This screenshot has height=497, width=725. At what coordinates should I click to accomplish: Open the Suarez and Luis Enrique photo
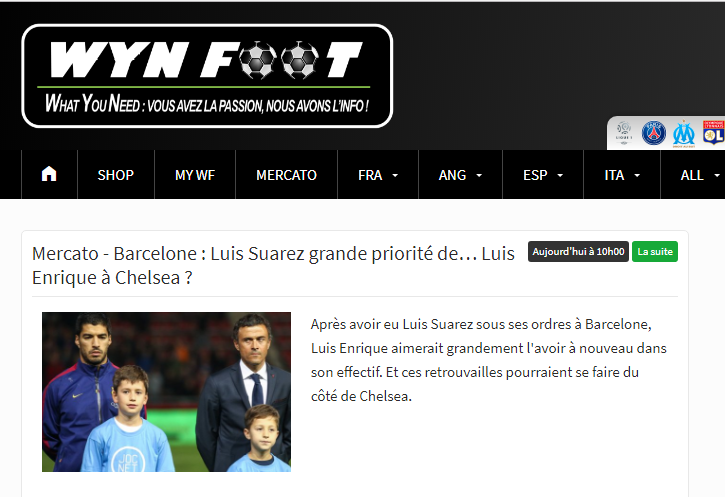(166, 392)
